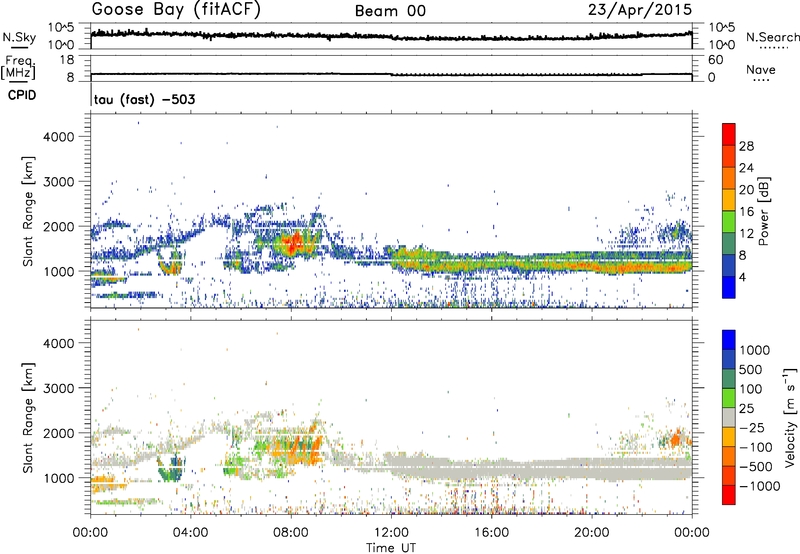Click the gray band of the velocity colorbar
This screenshot has height=554, width=800.
729,417
